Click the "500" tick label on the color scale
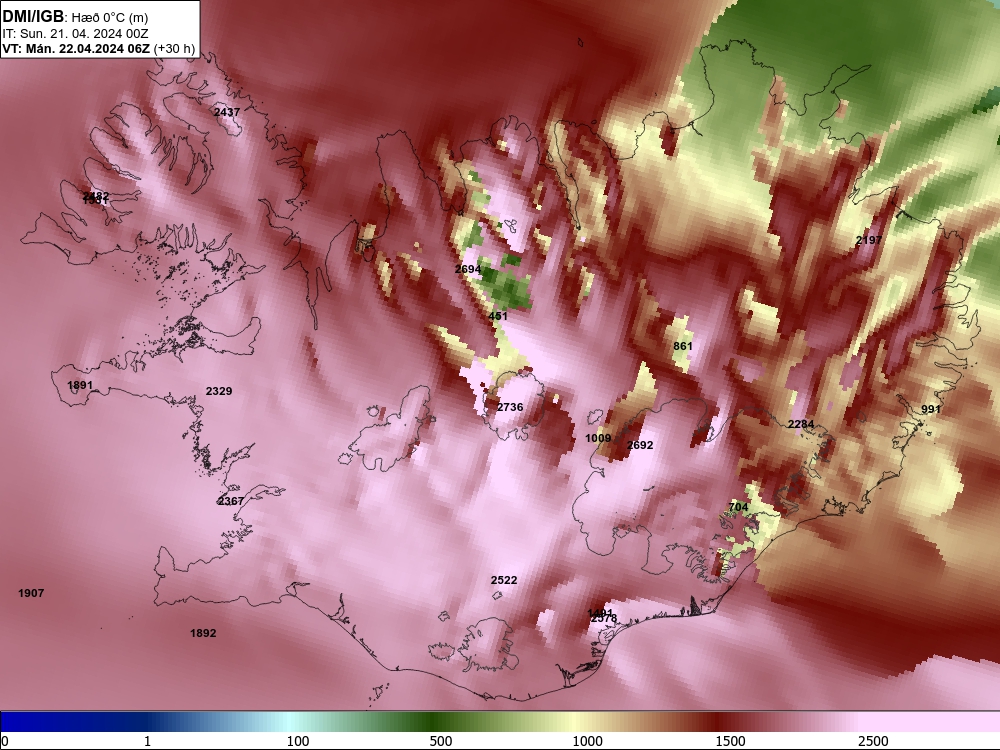Image resolution: width=1000 pixels, height=750 pixels. pyautogui.click(x=441, y=741)
